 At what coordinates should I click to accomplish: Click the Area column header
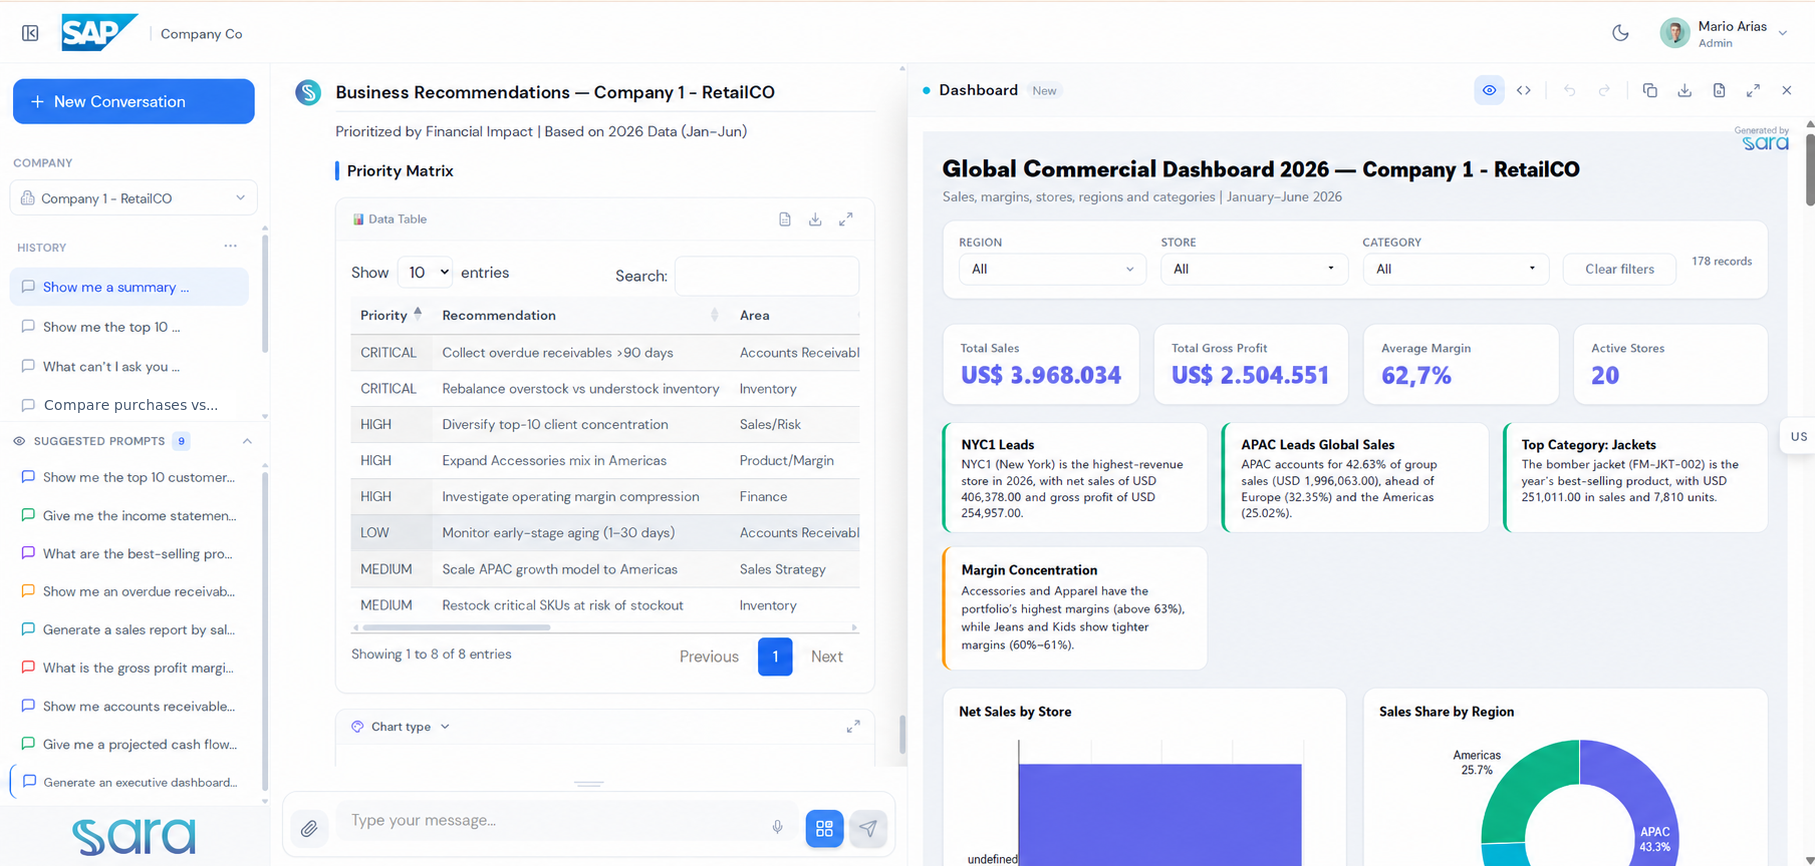[755, 315]
